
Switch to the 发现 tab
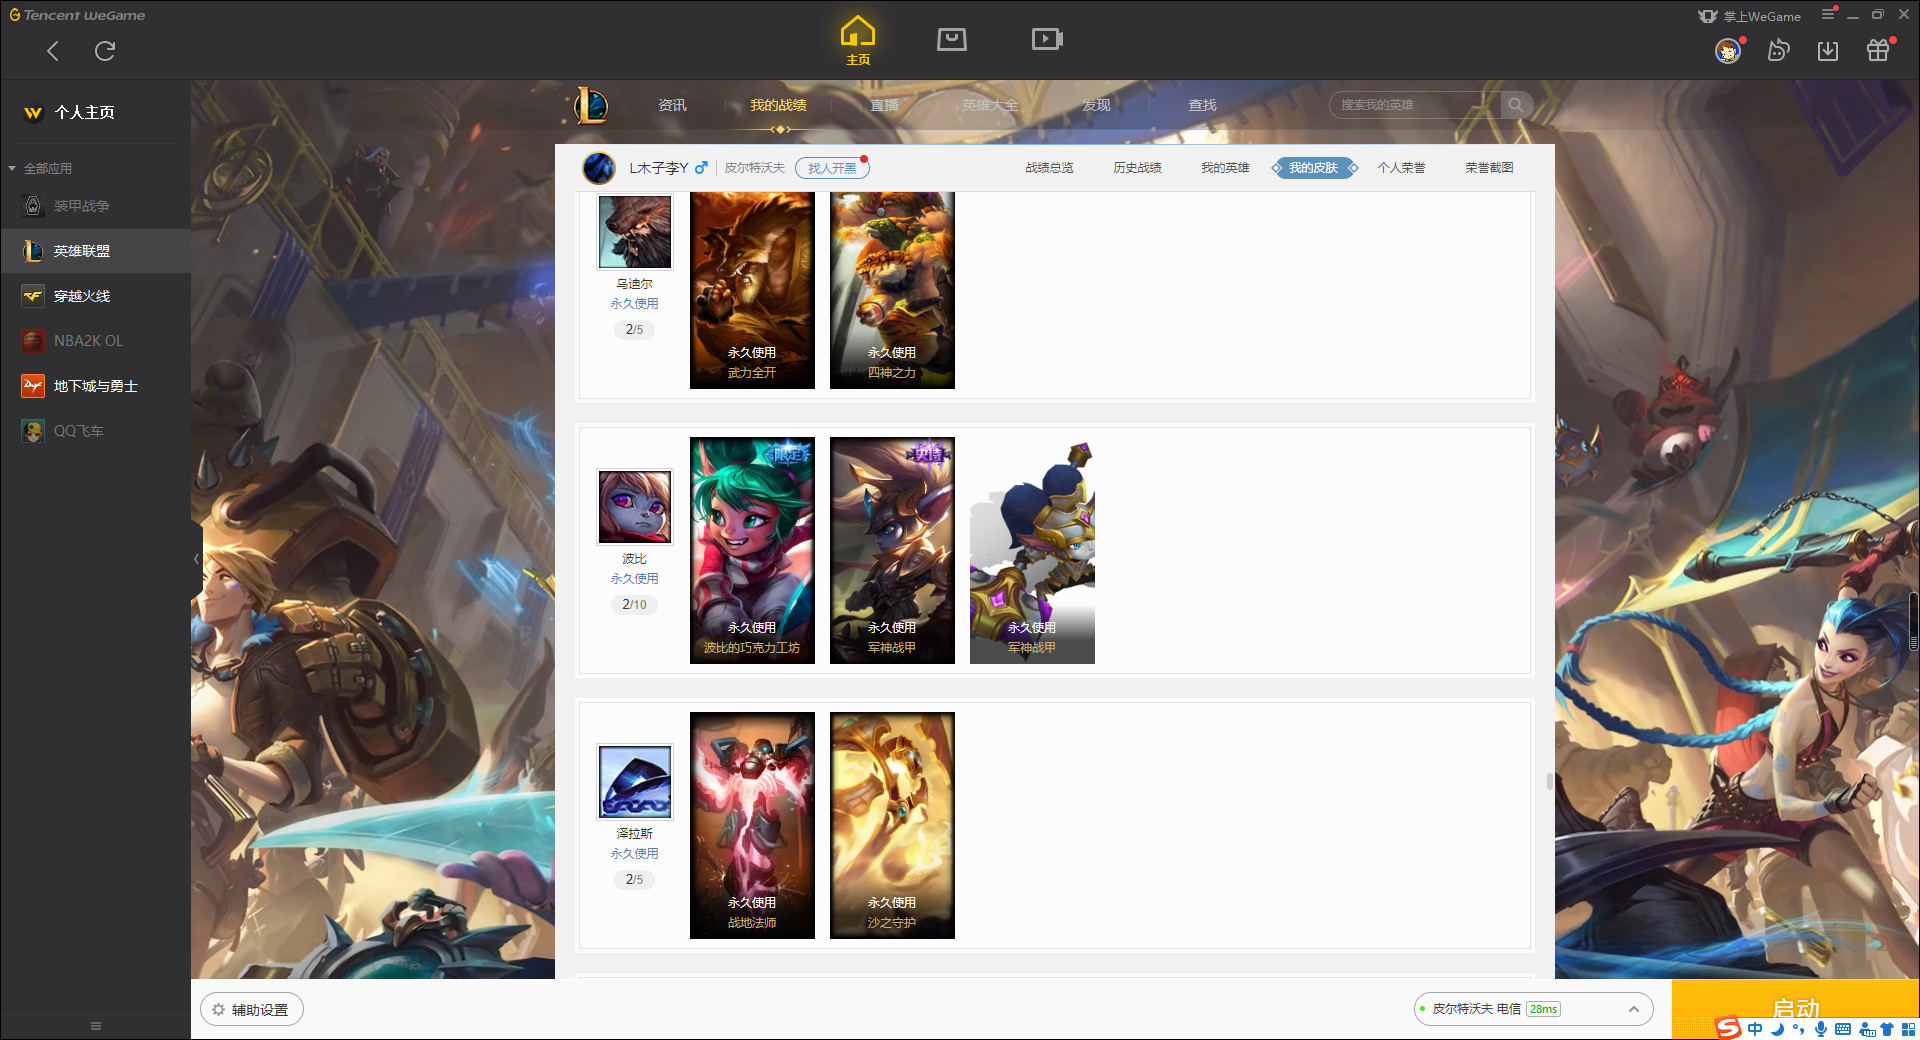1096,105
